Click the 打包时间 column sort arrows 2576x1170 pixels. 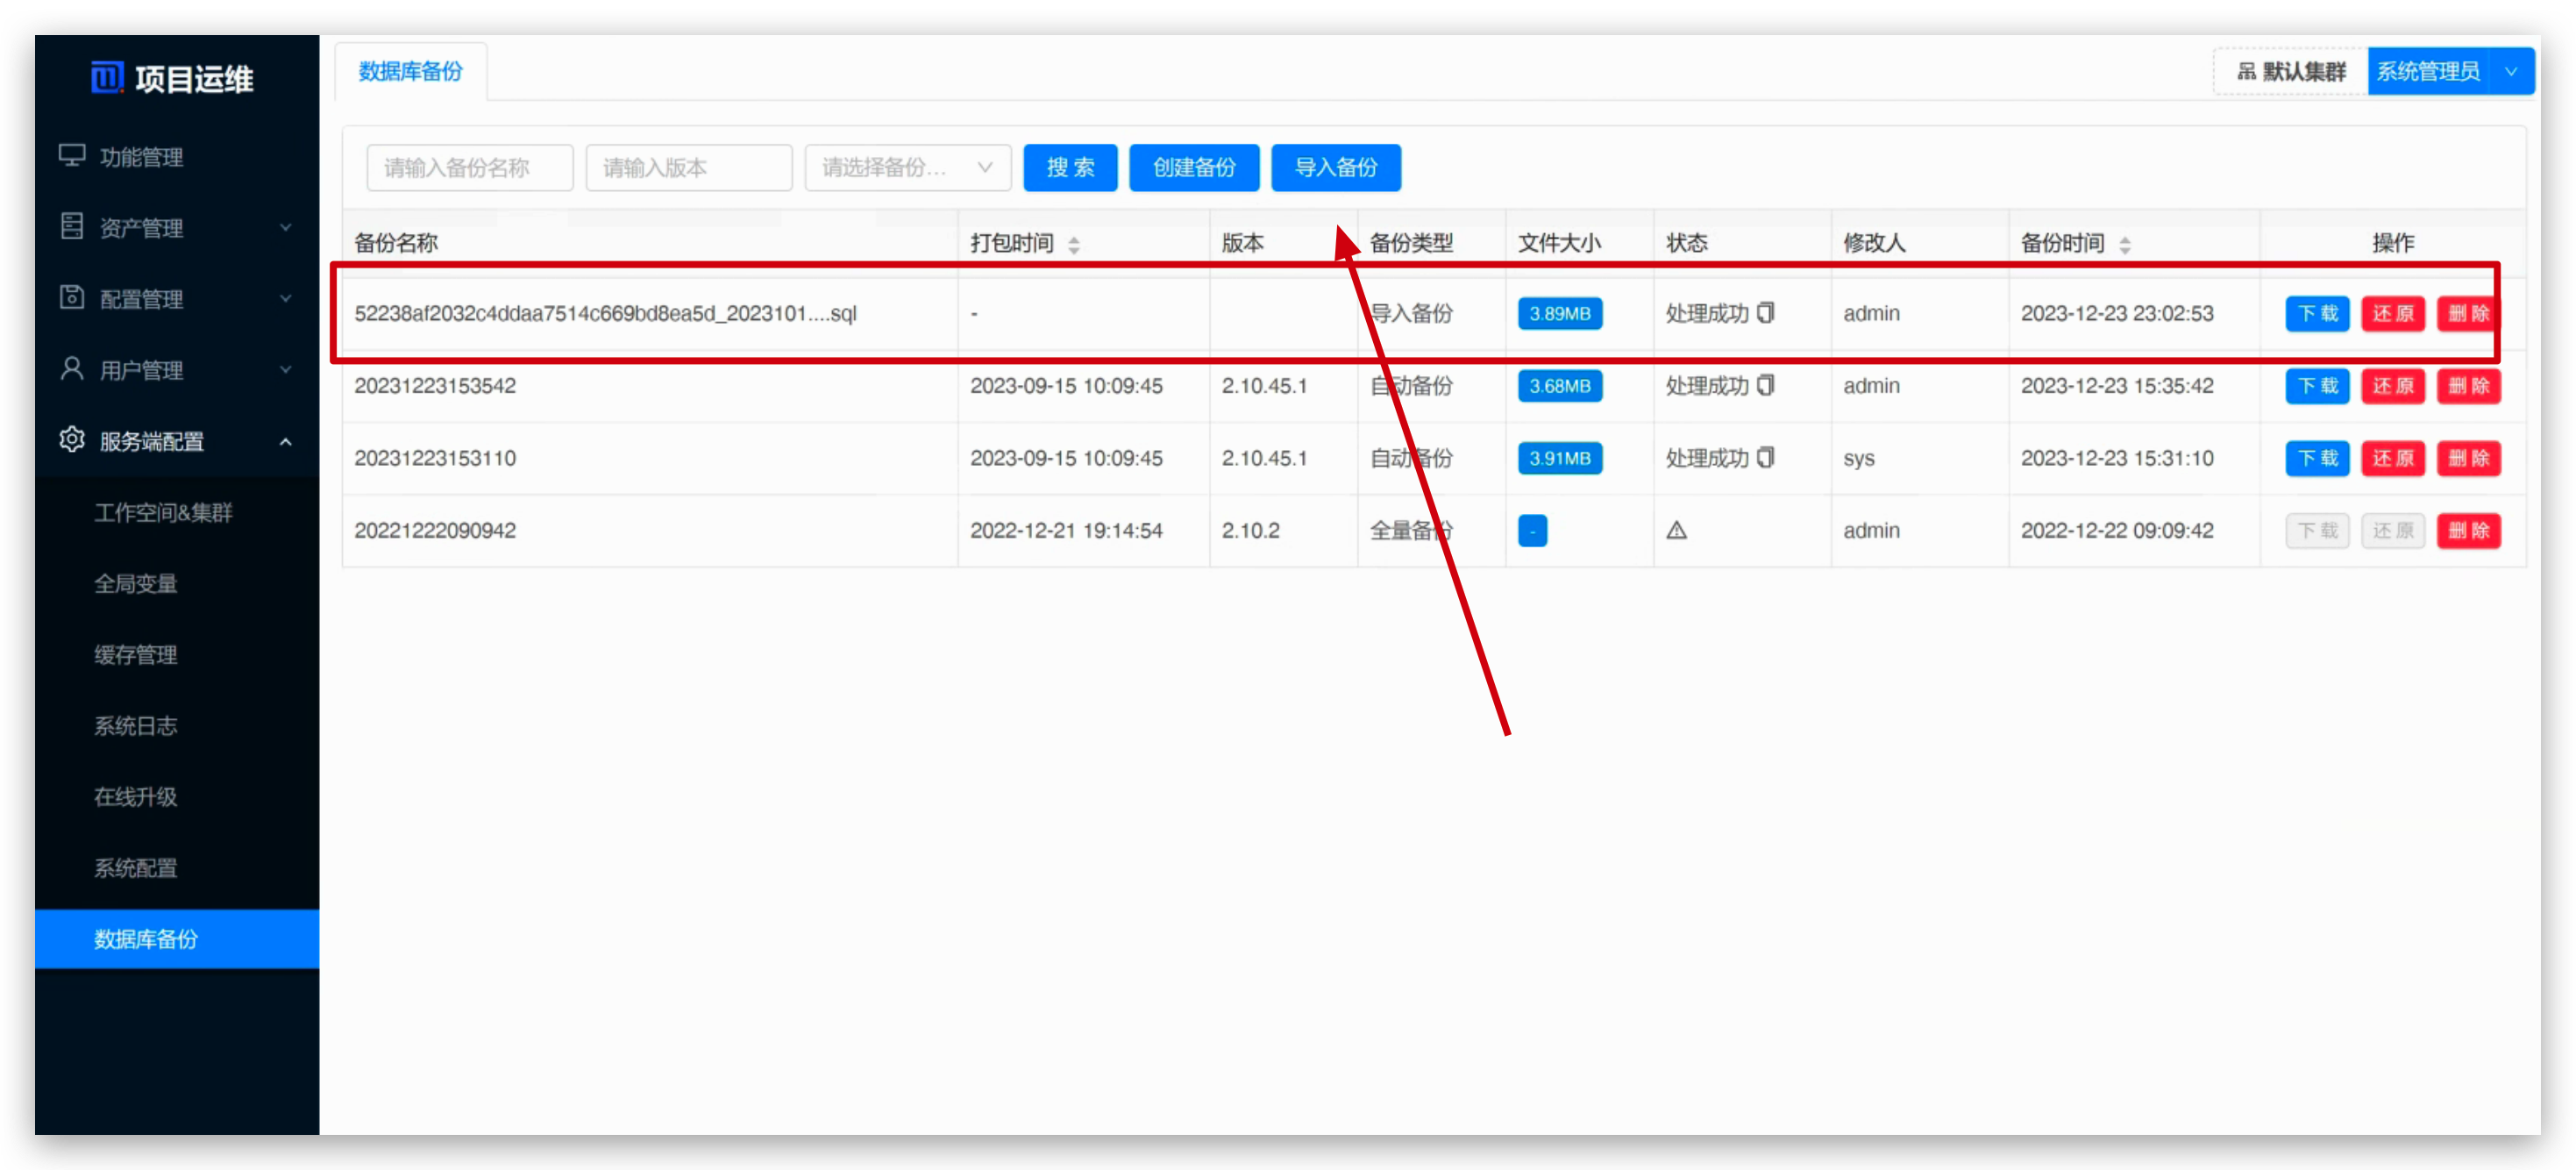(1073, 244)
